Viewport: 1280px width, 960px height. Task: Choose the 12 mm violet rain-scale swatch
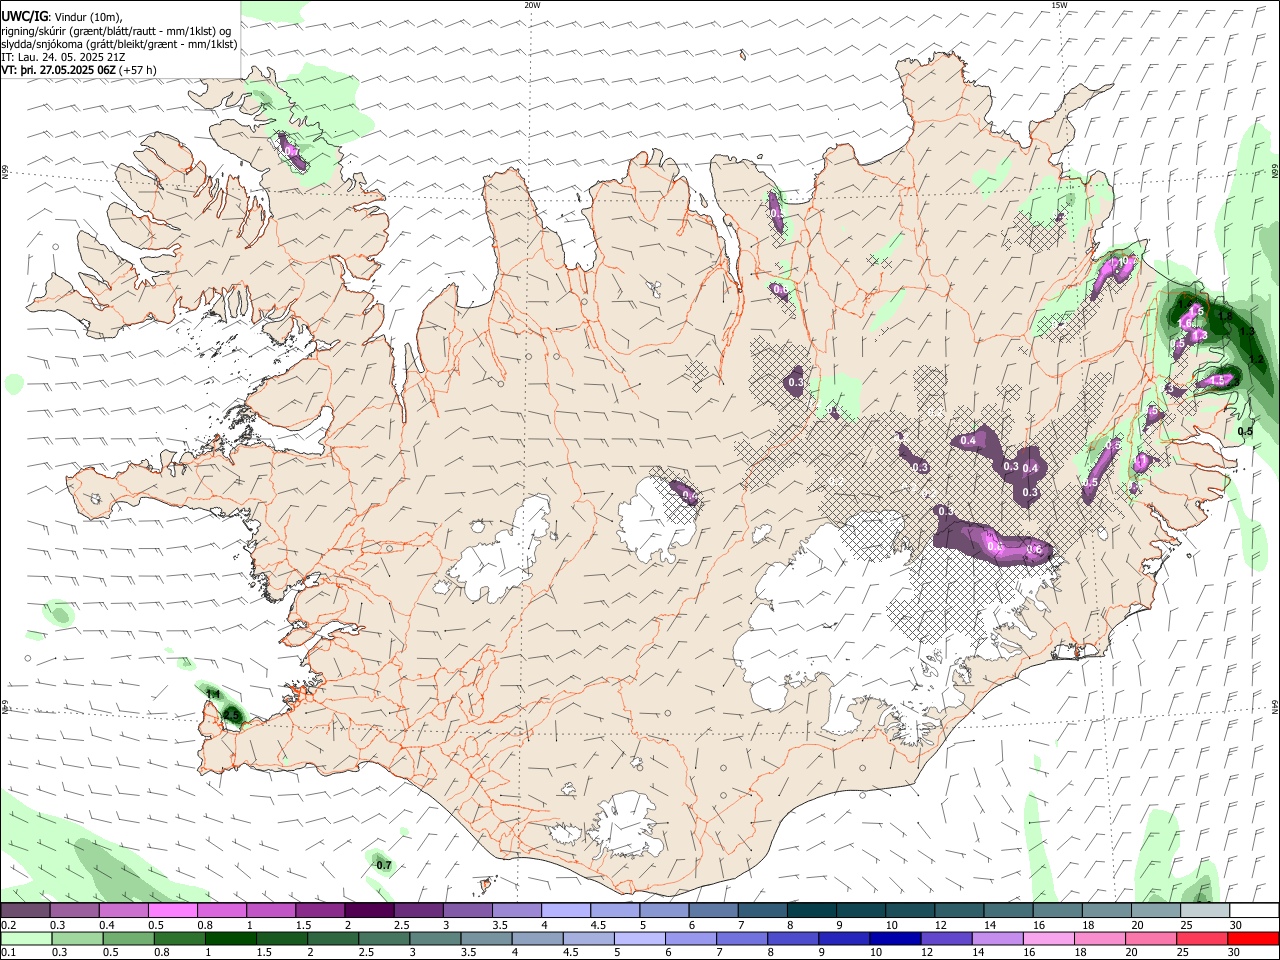pyautogui.click(x=946, y=938)
